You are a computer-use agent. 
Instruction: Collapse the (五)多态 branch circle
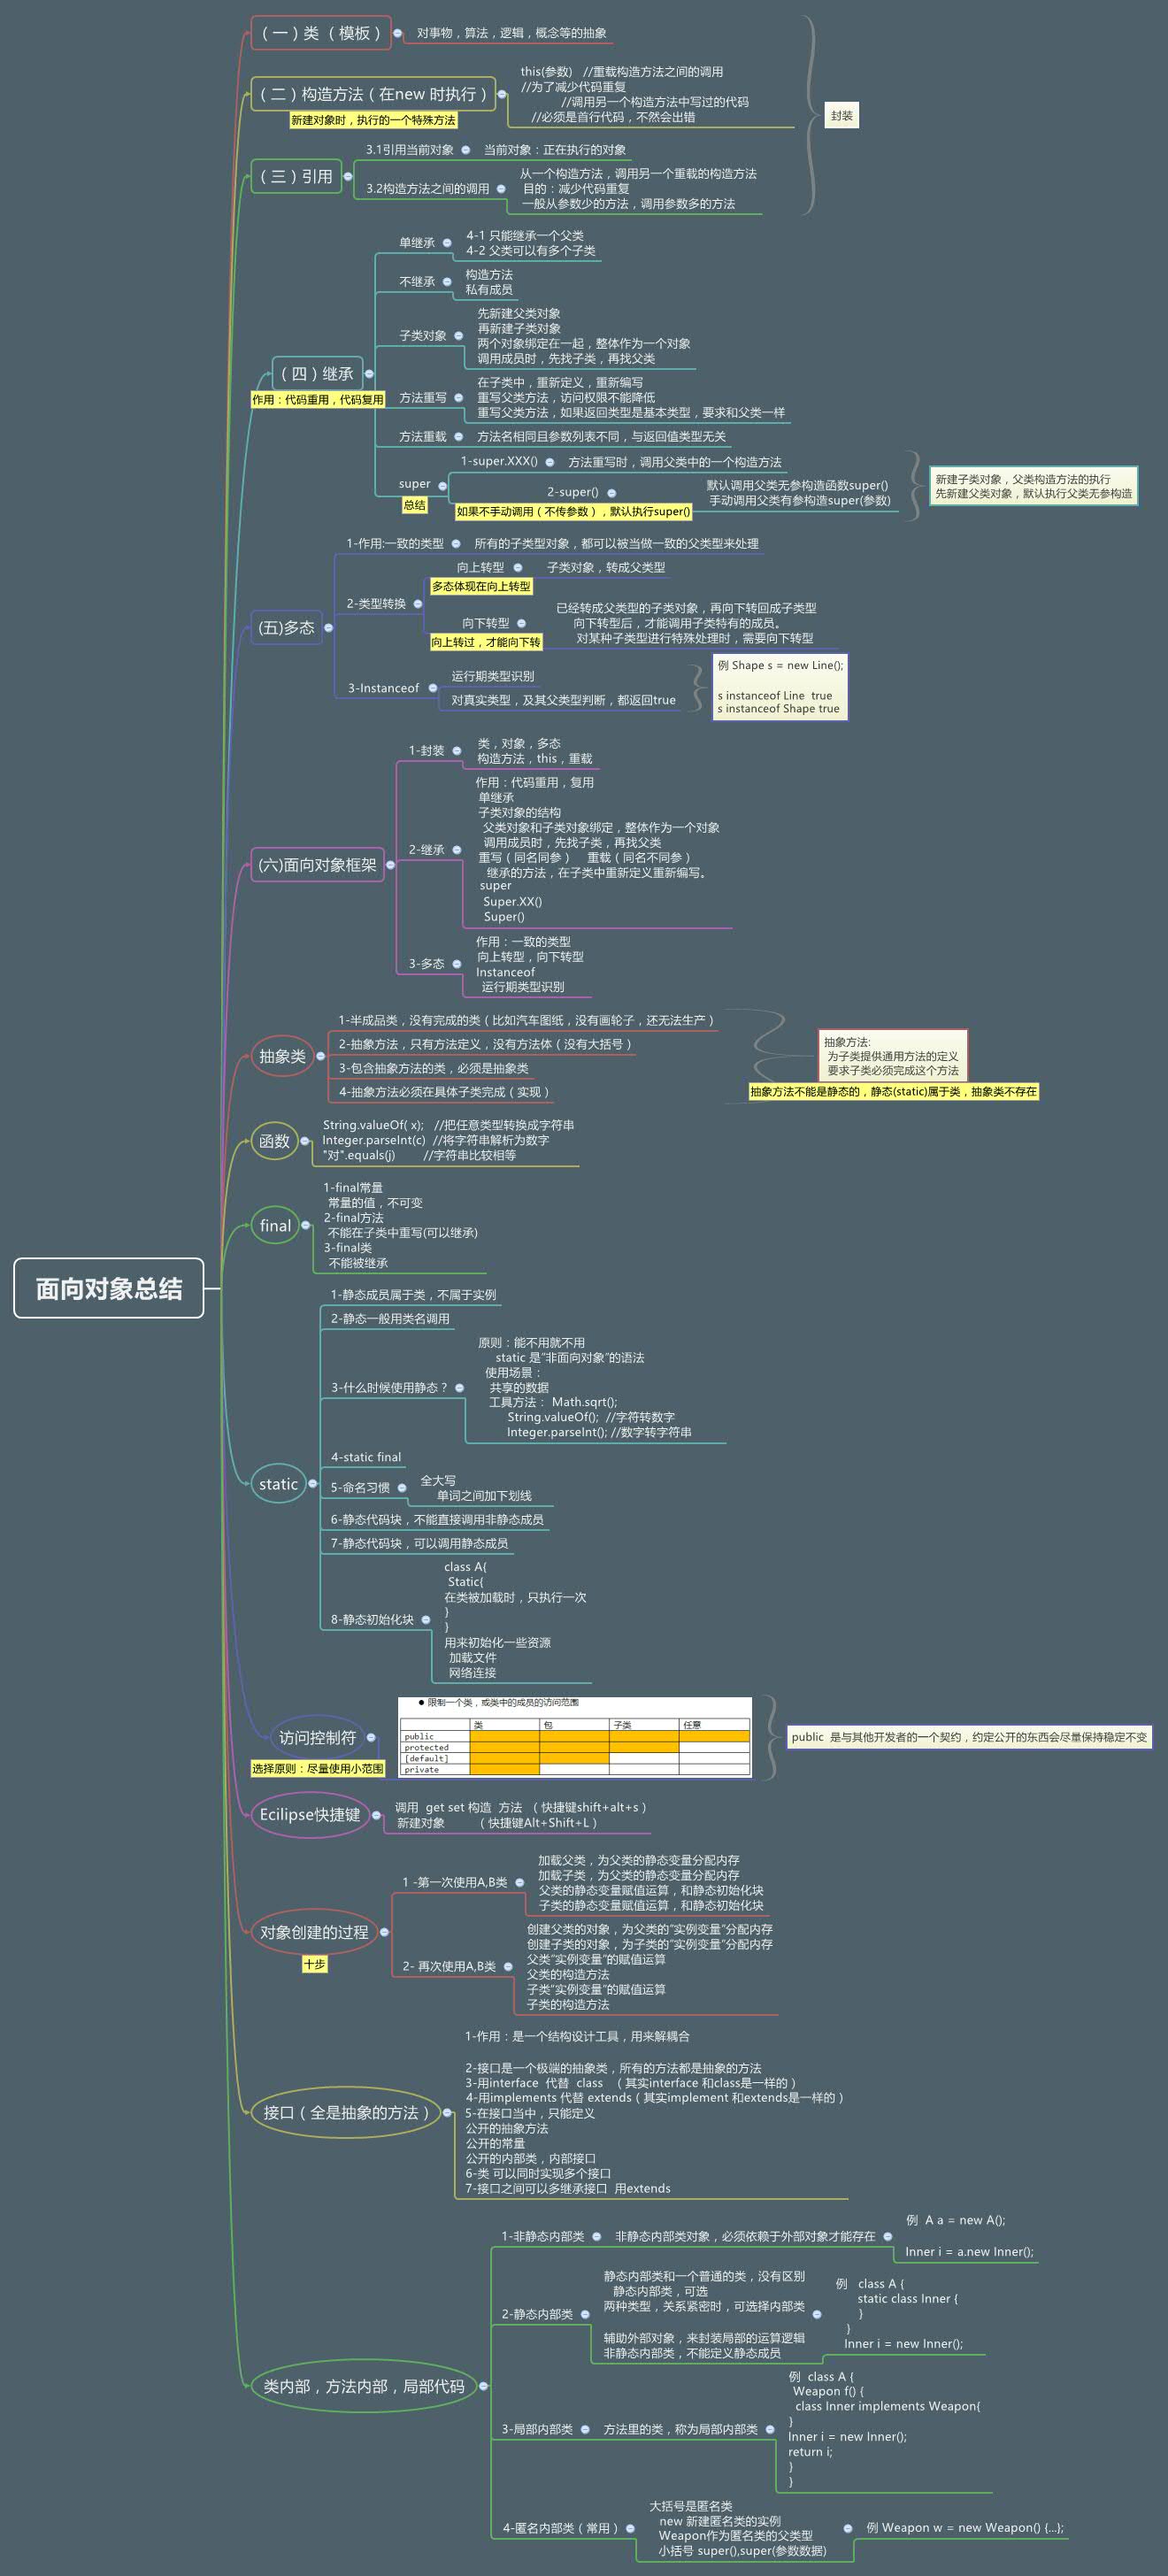pos(328,628)
